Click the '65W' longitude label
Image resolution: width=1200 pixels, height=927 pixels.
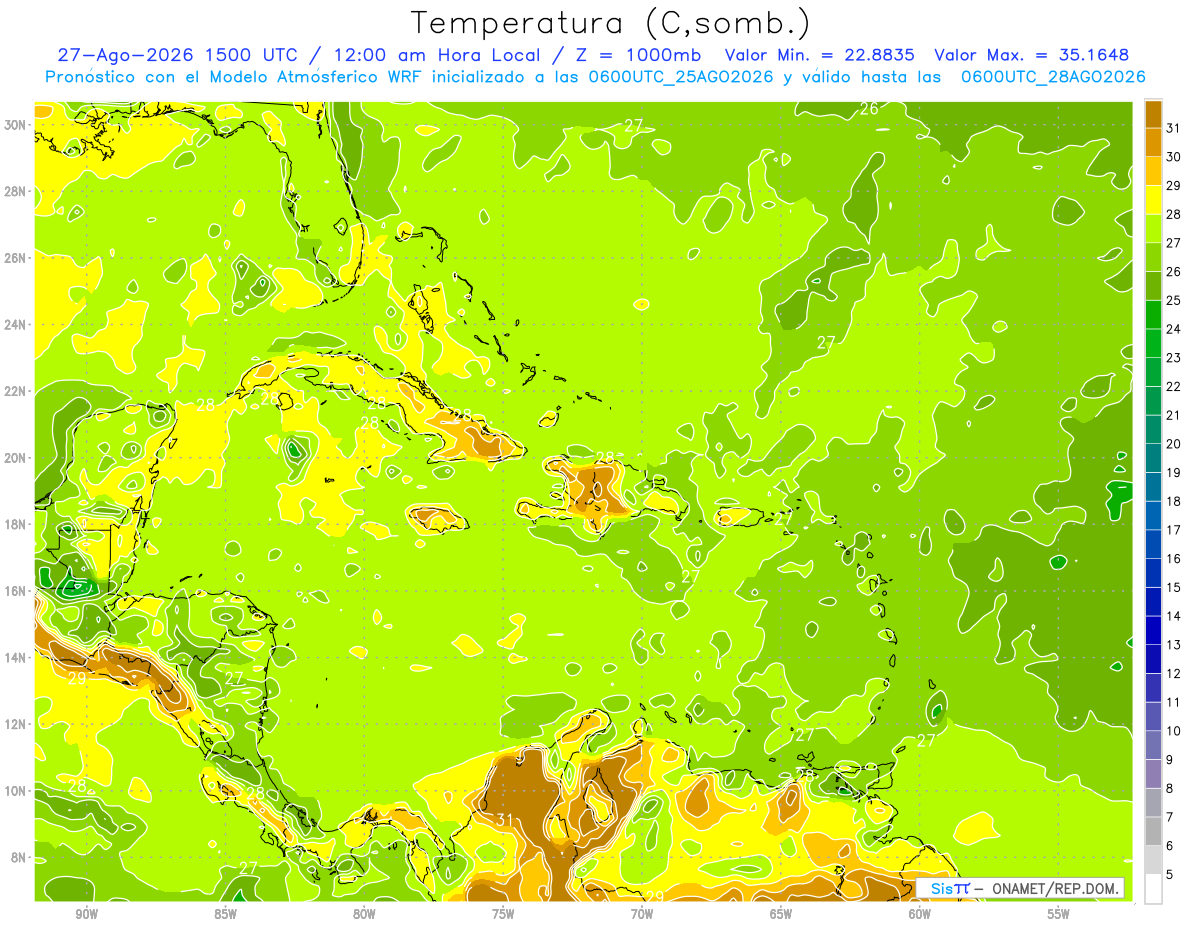click(781, 914)
